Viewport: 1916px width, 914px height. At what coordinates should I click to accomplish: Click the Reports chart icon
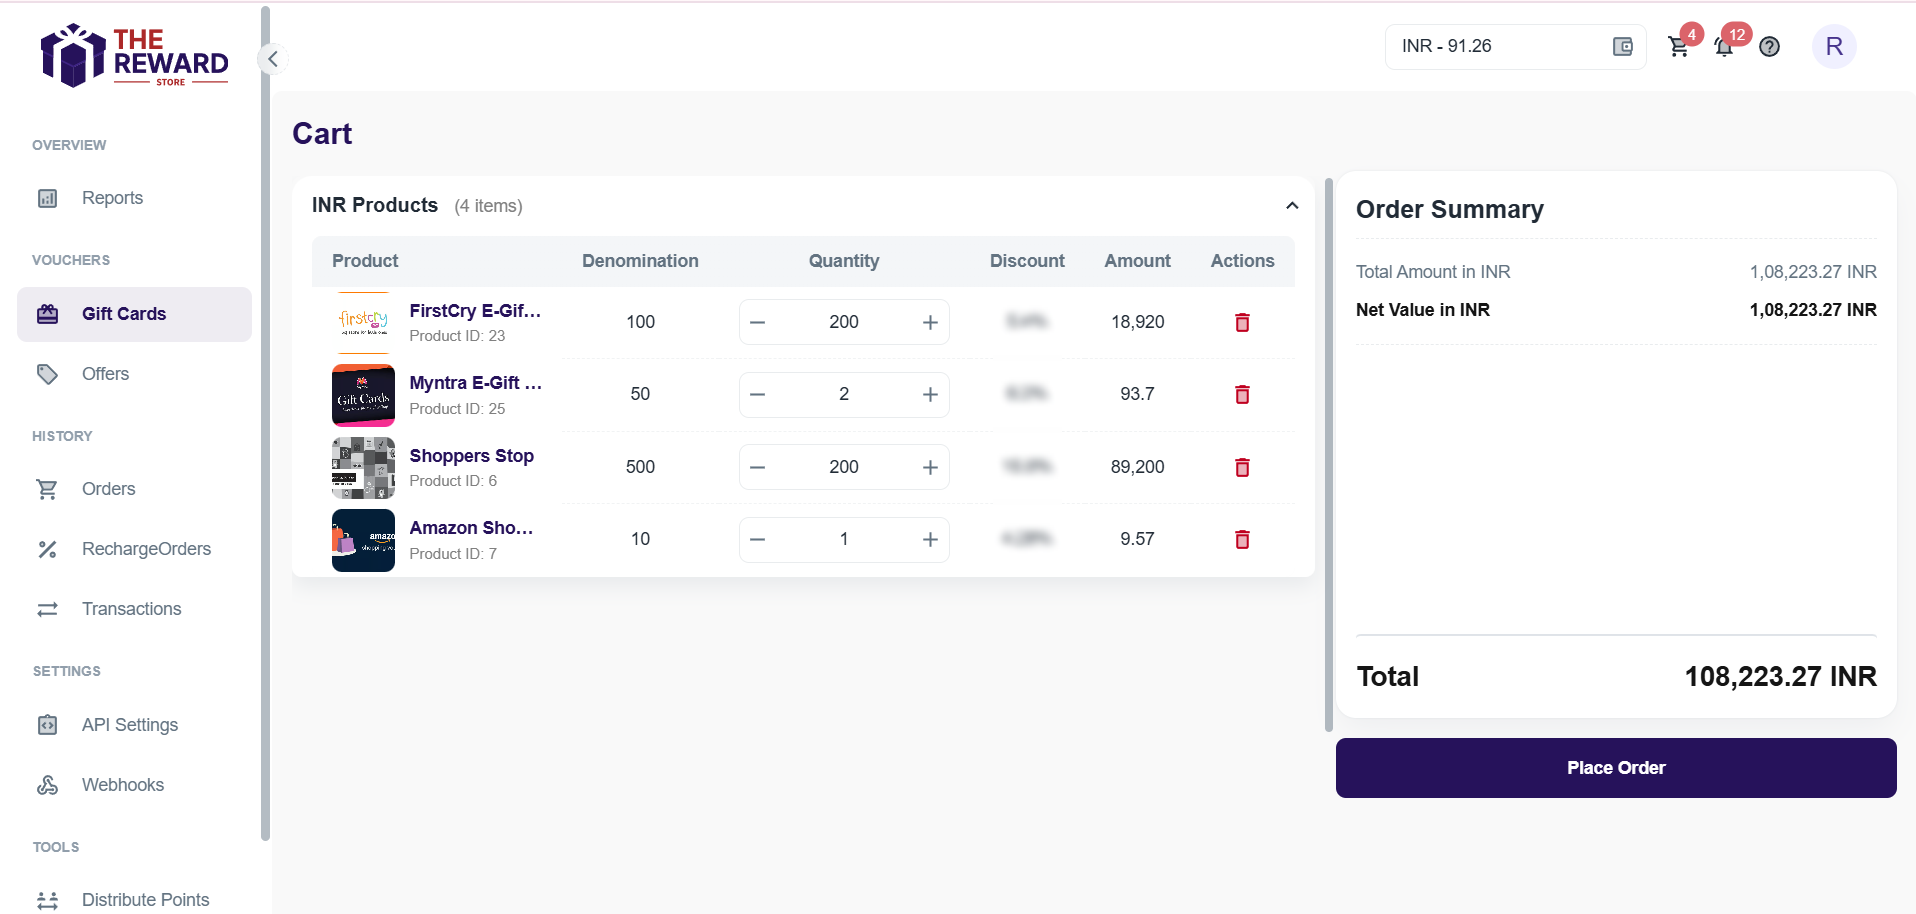pos(47,198)
